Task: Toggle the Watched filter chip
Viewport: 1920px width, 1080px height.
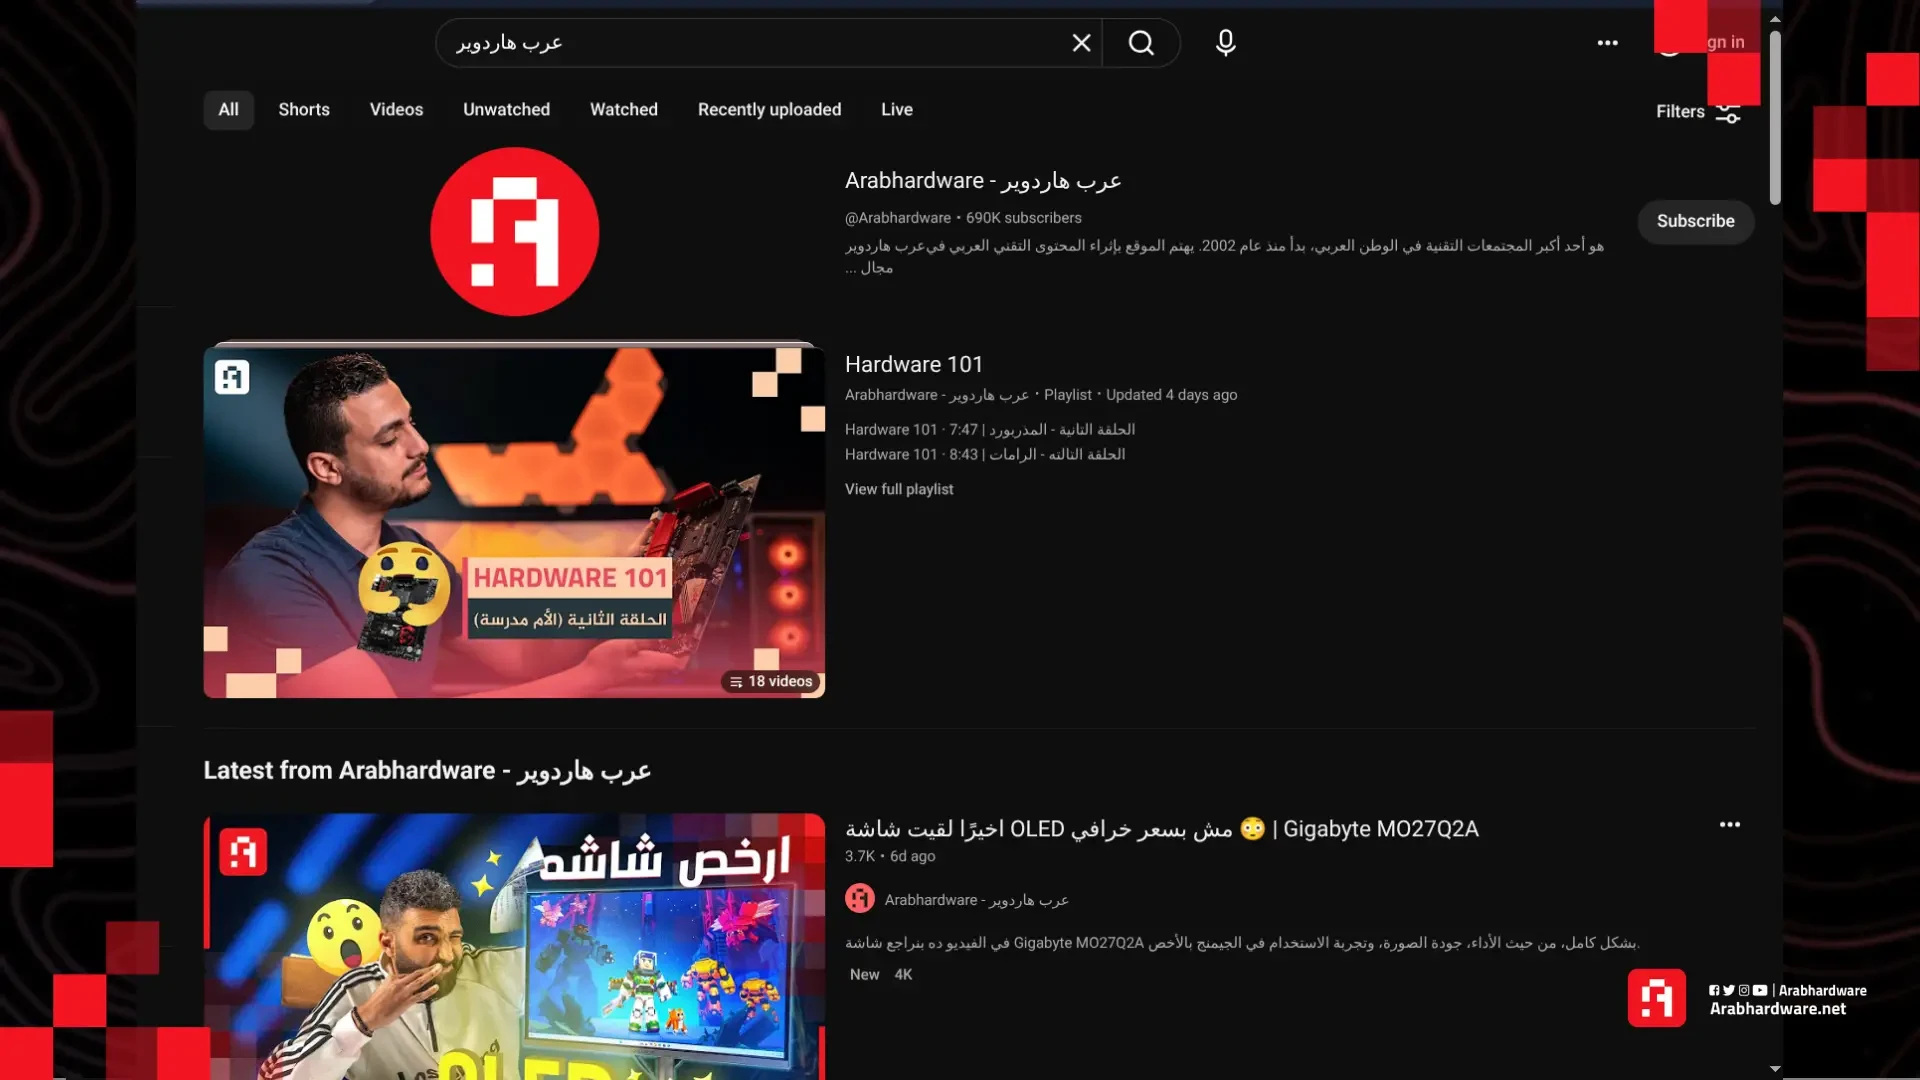Action: (x=623, y=110)
